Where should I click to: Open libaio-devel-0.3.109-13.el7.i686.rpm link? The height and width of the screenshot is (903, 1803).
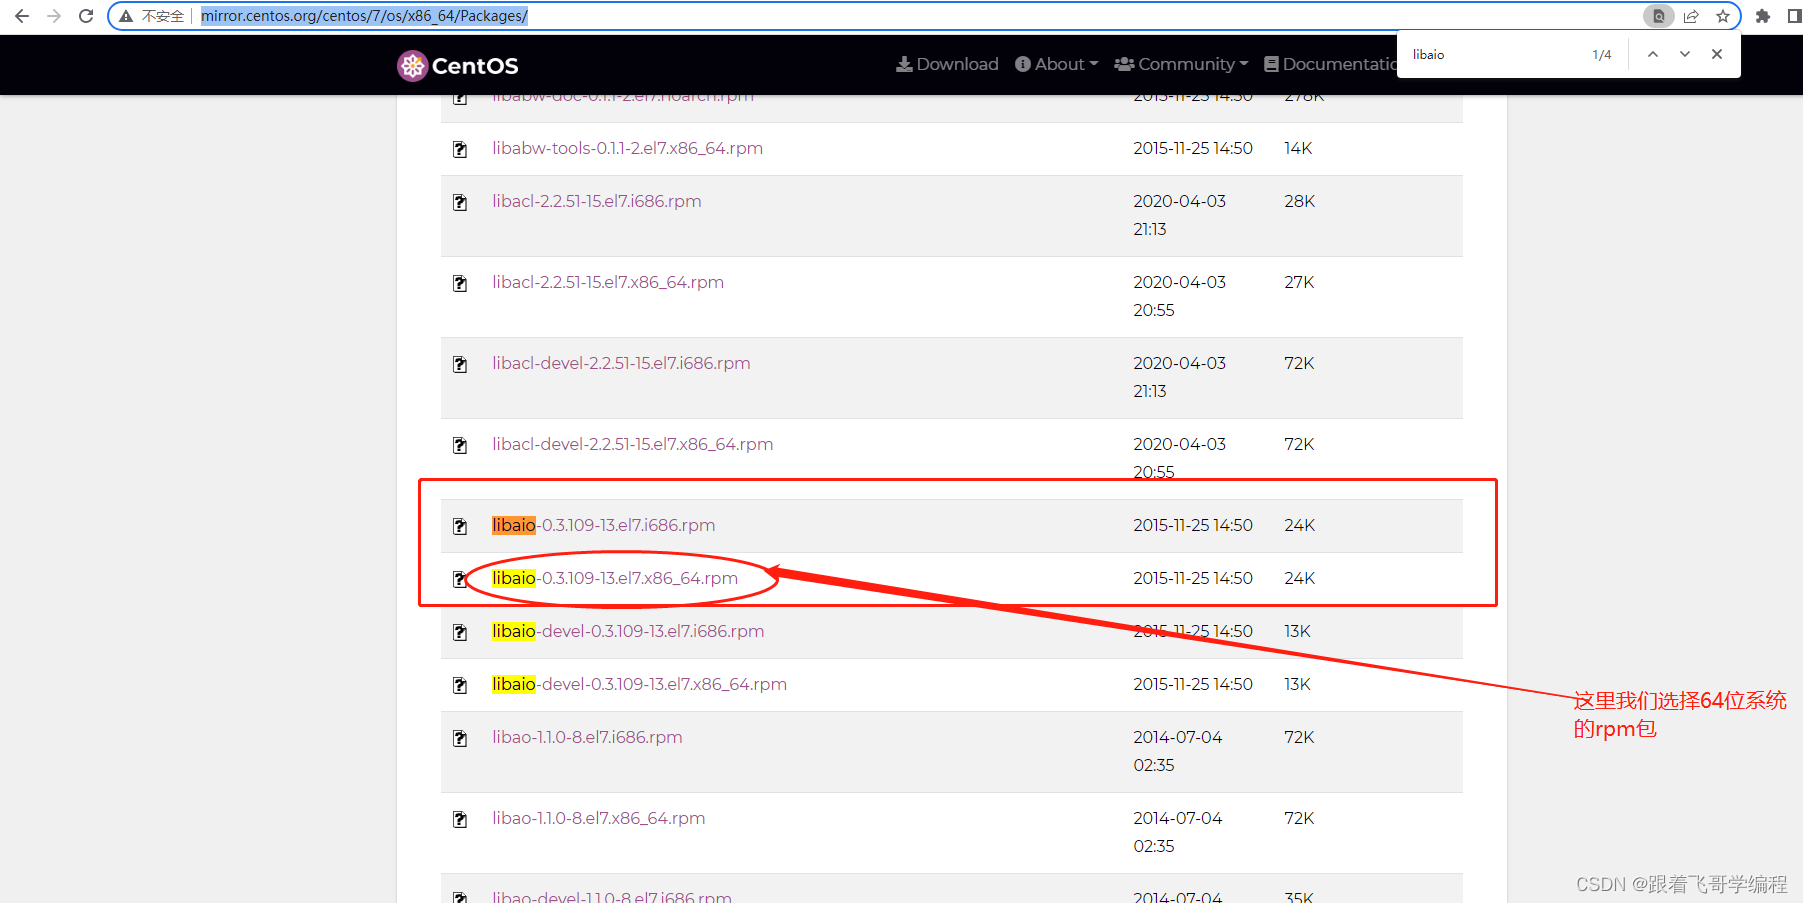tap(628, 631)
